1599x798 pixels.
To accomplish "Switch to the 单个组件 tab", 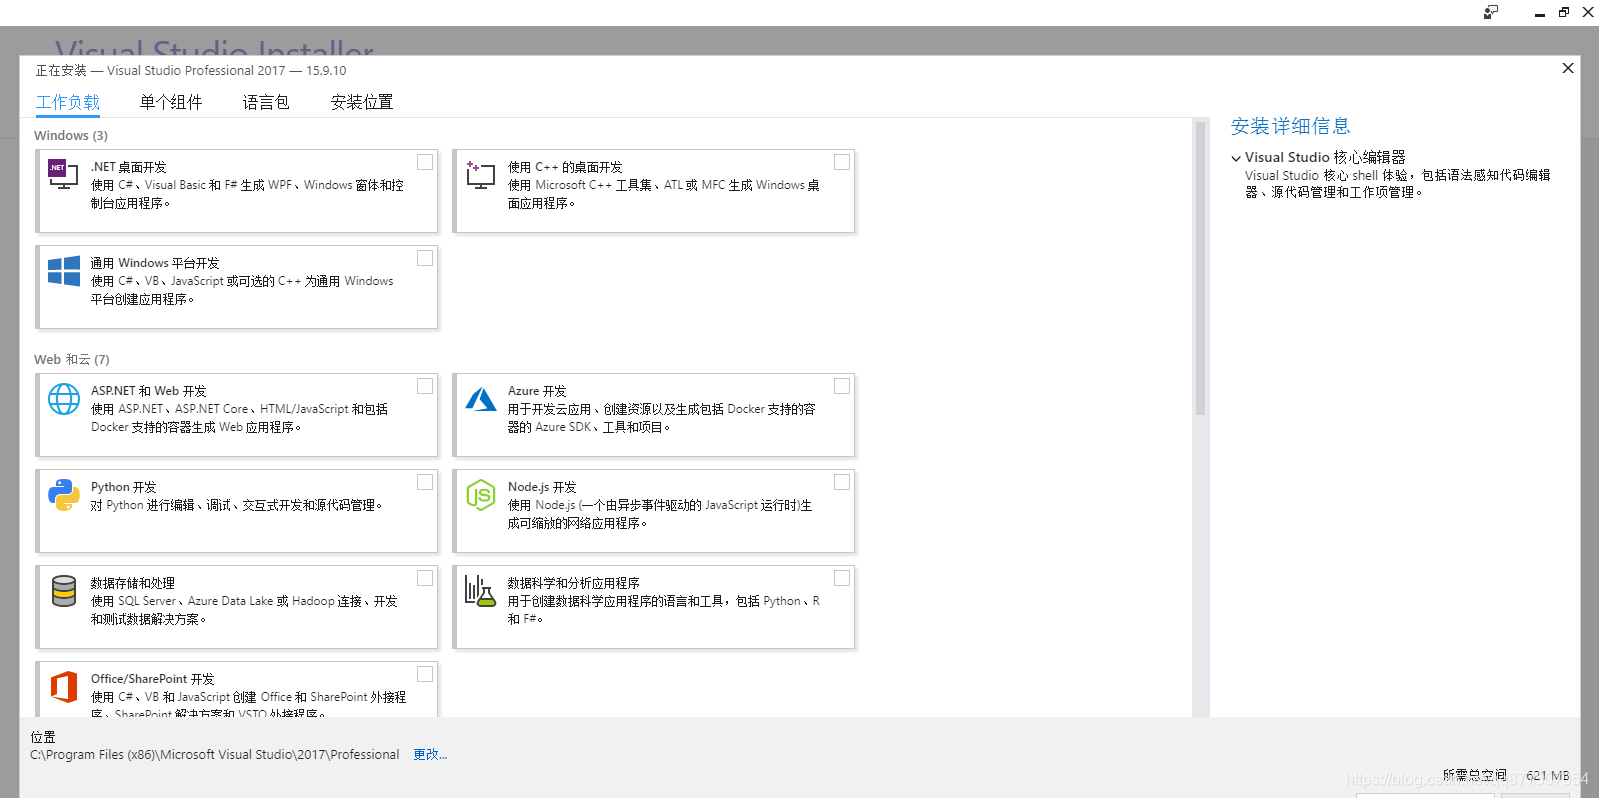I will pyautogui.click(x=171, y=102).
